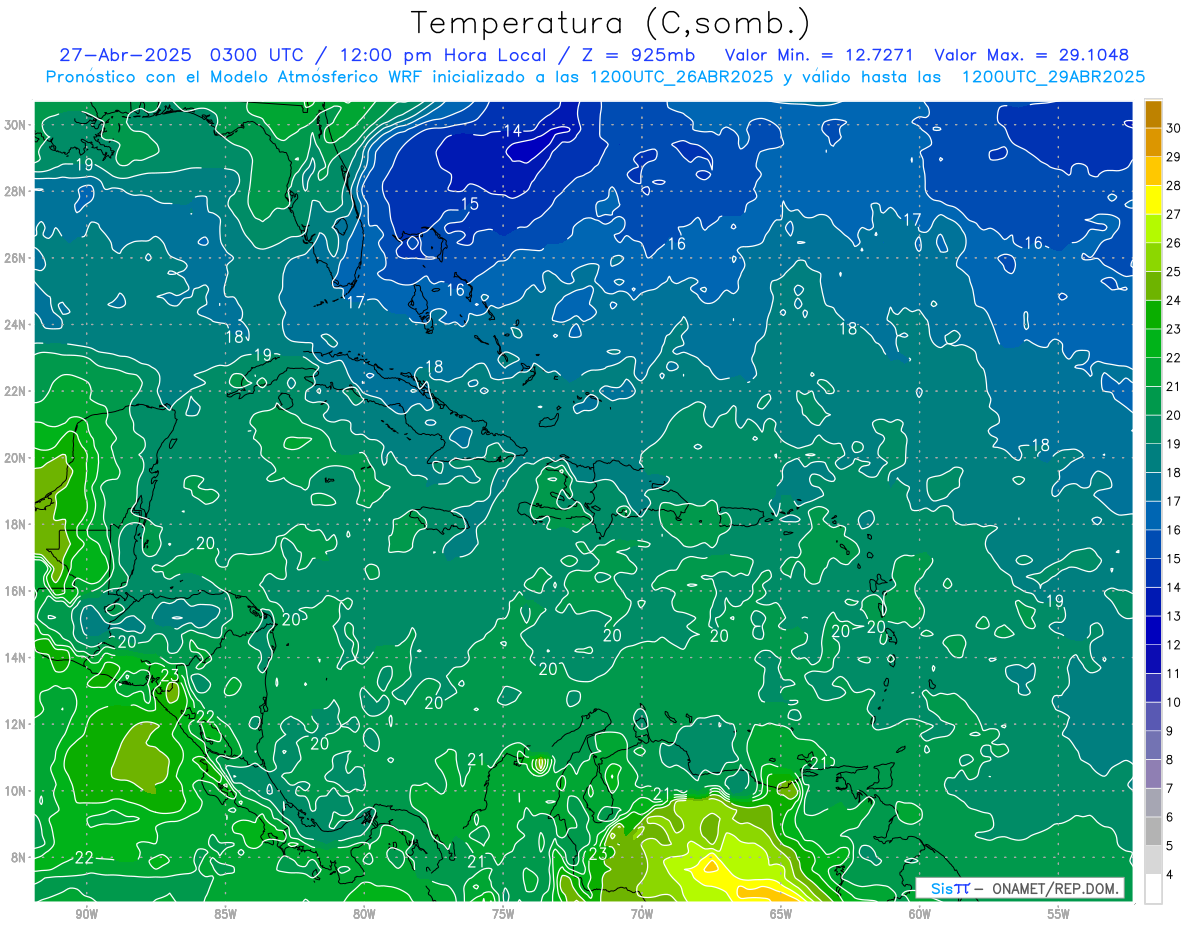Screen dimensions: 1200x927
Task: Click the "60W" longitude axis label
Action: point(920,915)
